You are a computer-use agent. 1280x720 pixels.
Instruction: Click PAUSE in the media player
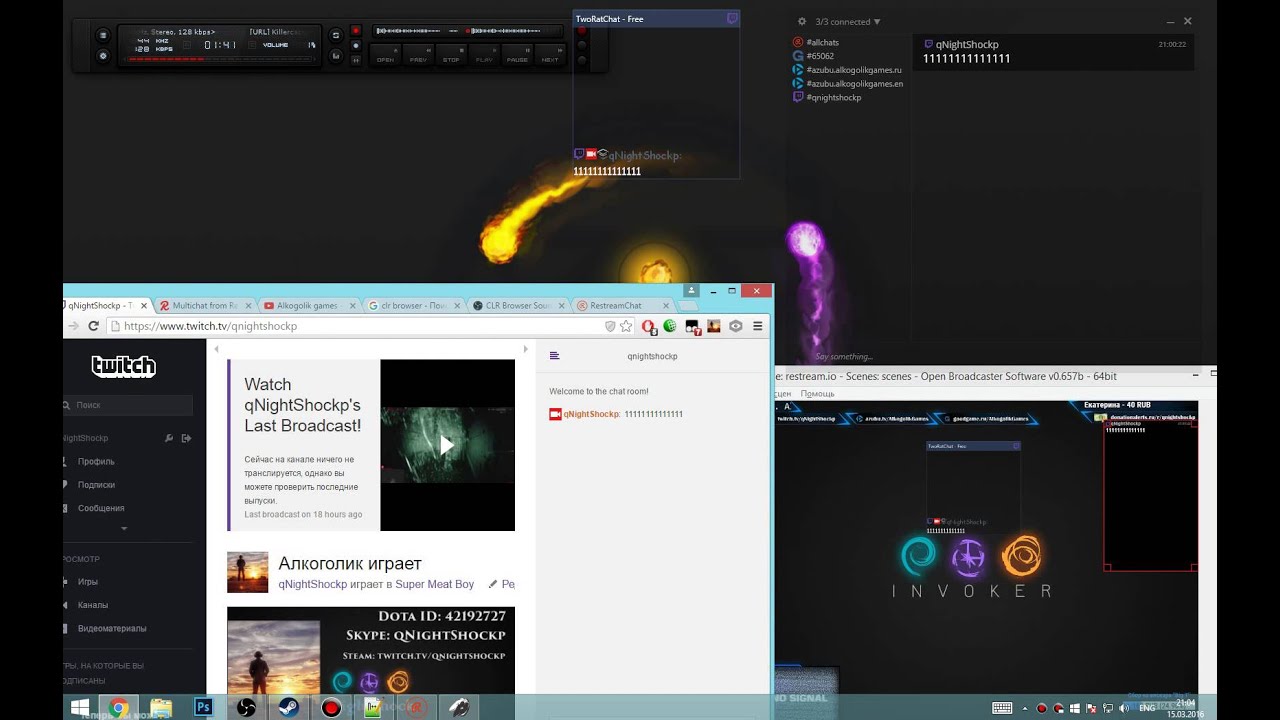517,54
